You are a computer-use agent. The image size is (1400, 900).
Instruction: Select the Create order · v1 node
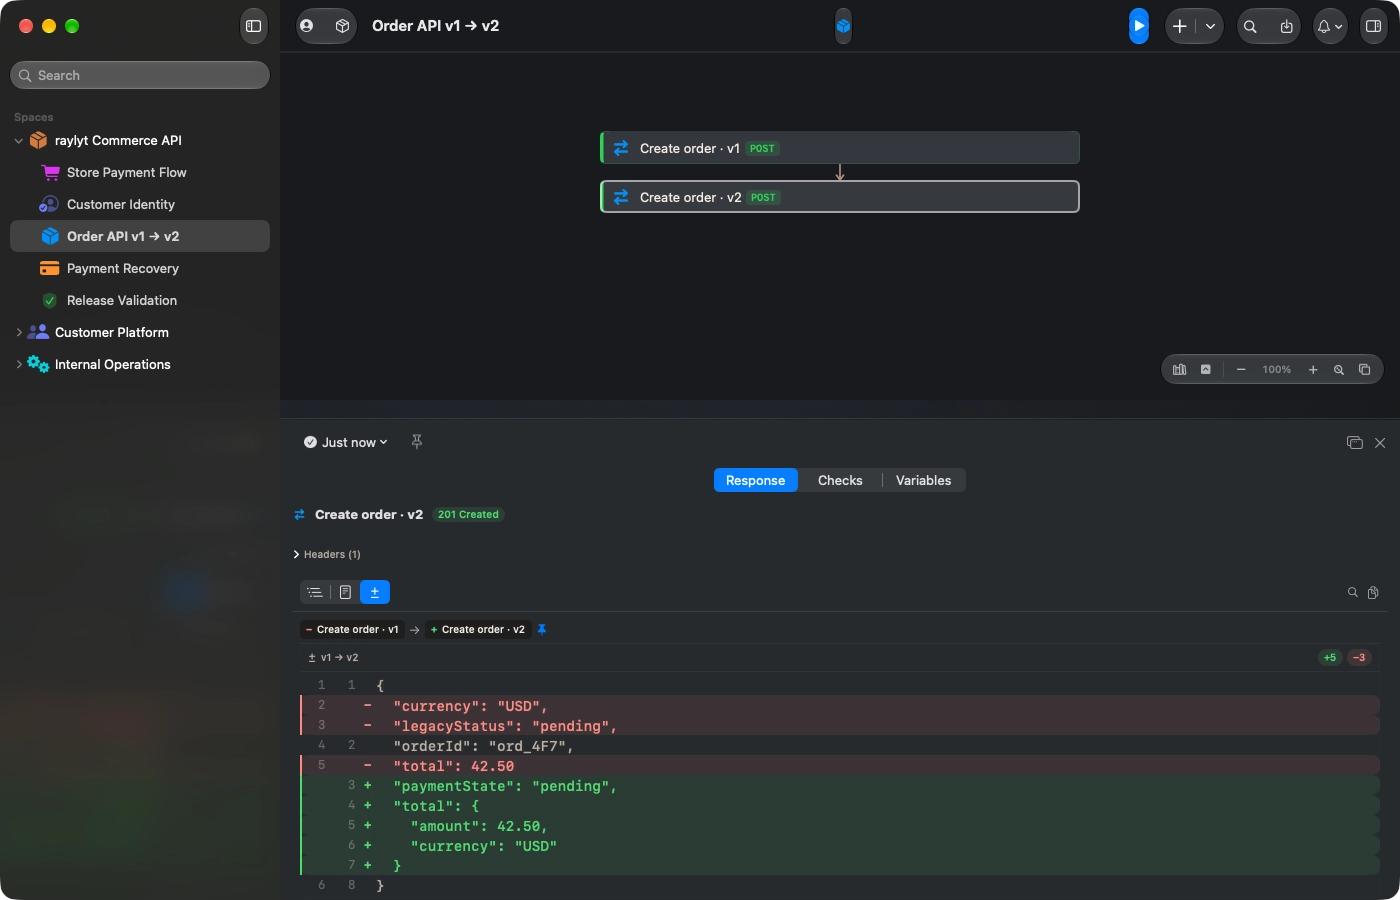(x=840, y=148)
